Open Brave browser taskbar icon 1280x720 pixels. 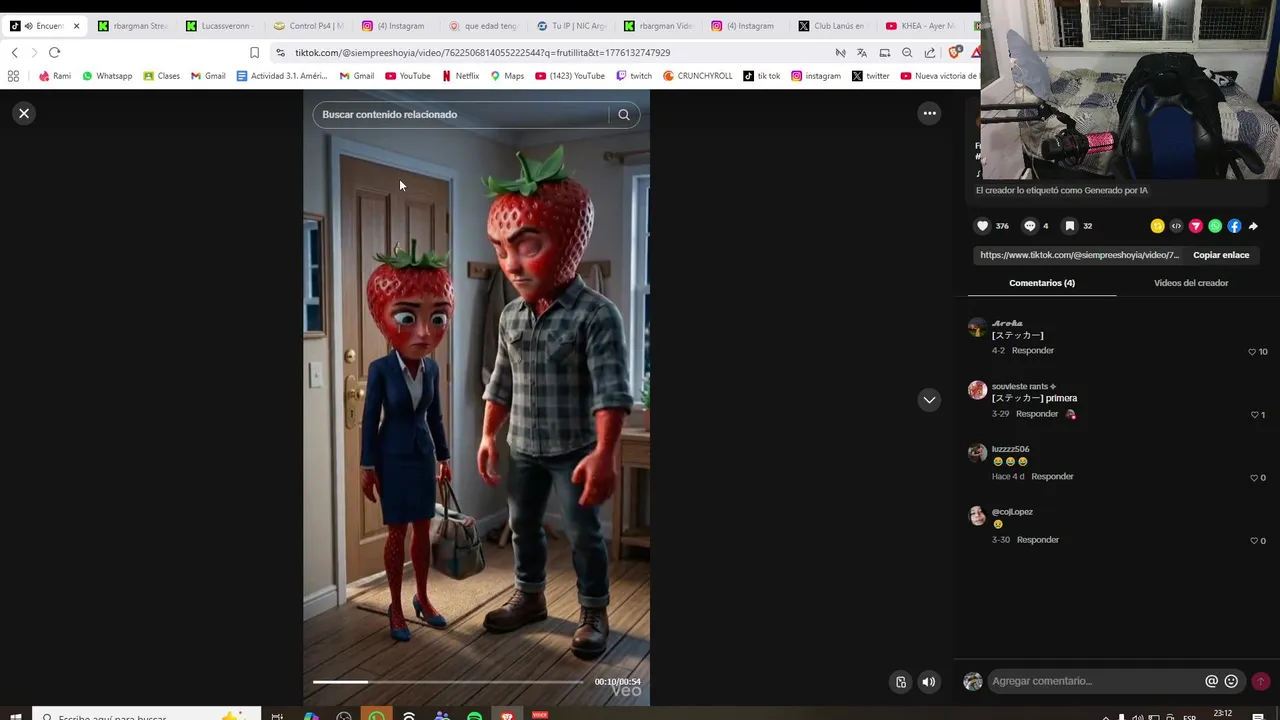(x=507, y=716)
